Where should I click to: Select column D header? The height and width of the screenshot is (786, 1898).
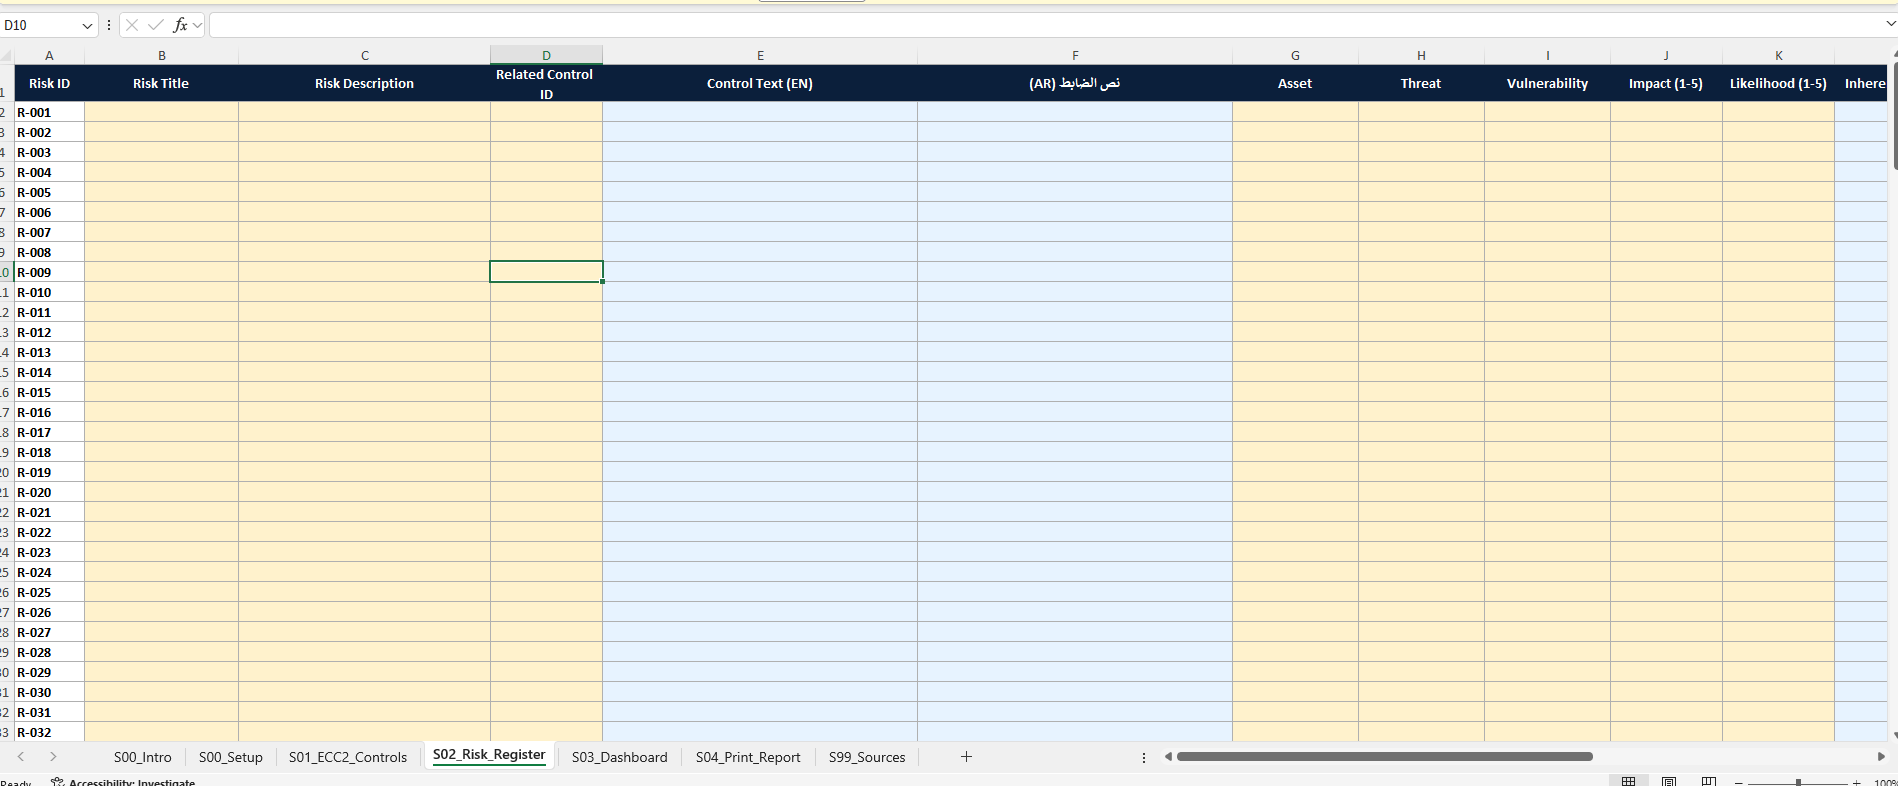[x=546, y=56]
